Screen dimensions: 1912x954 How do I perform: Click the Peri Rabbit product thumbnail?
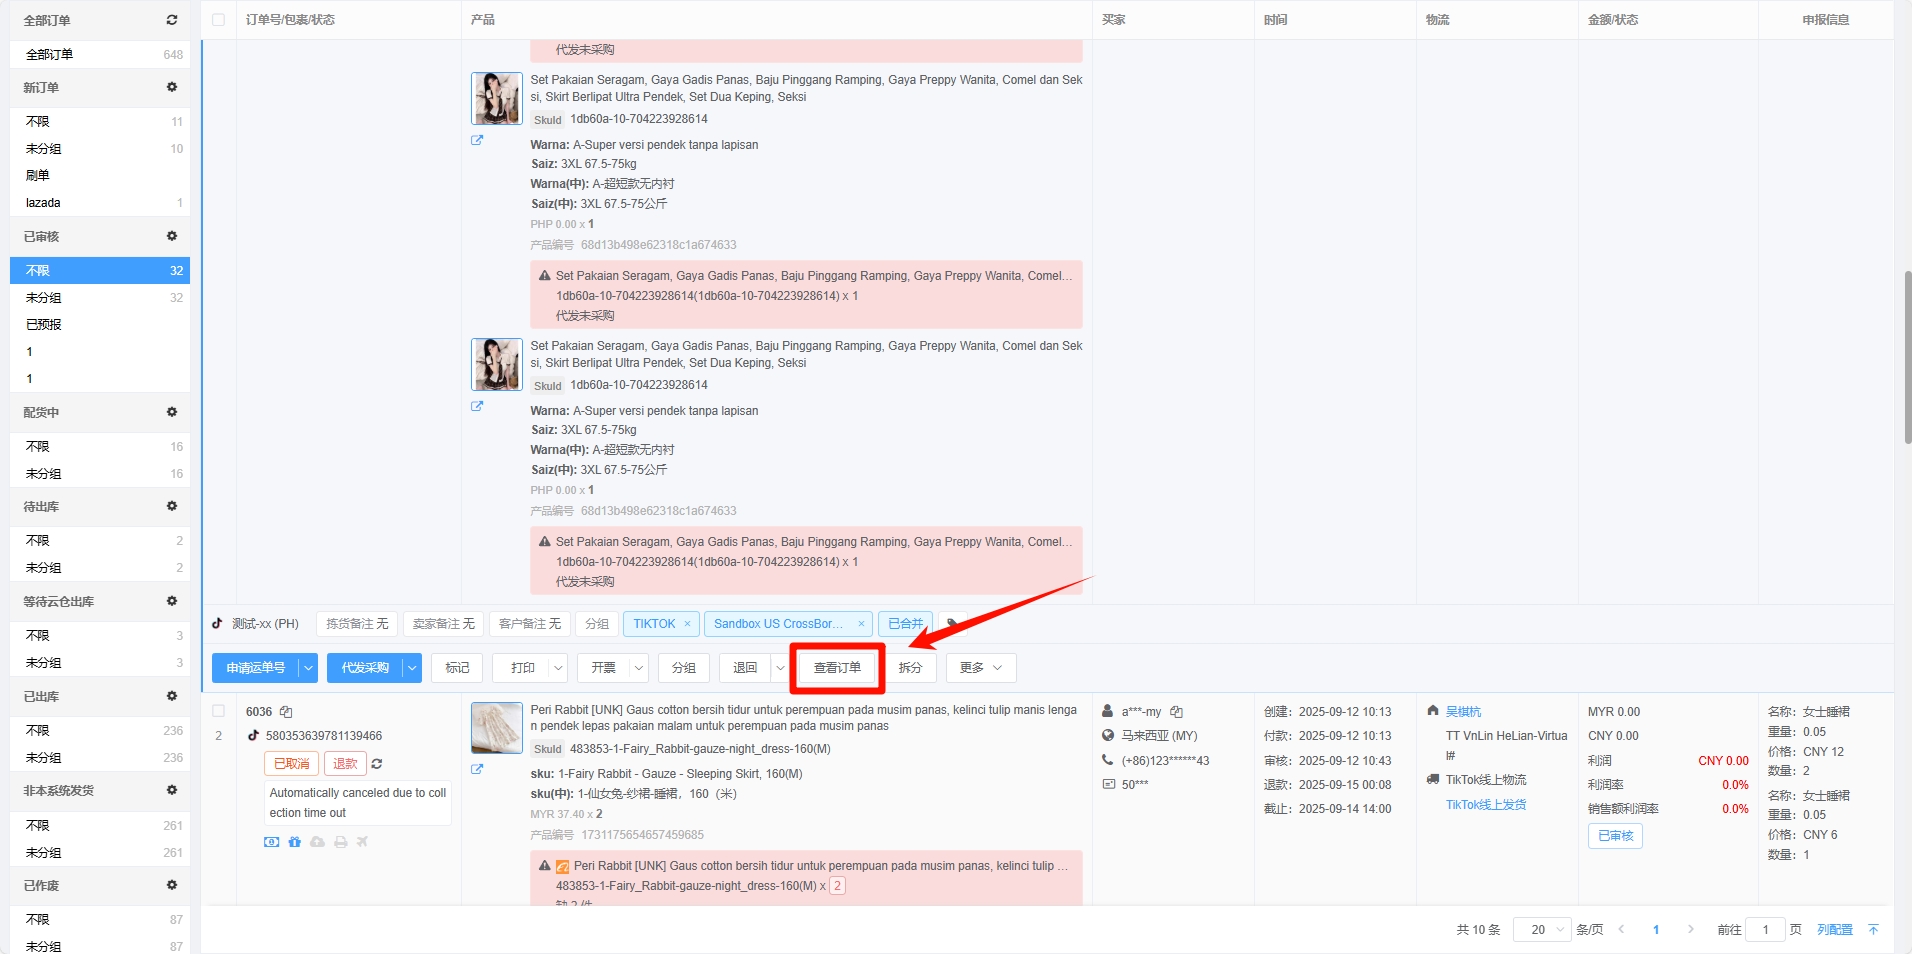[x=497, y=728]
